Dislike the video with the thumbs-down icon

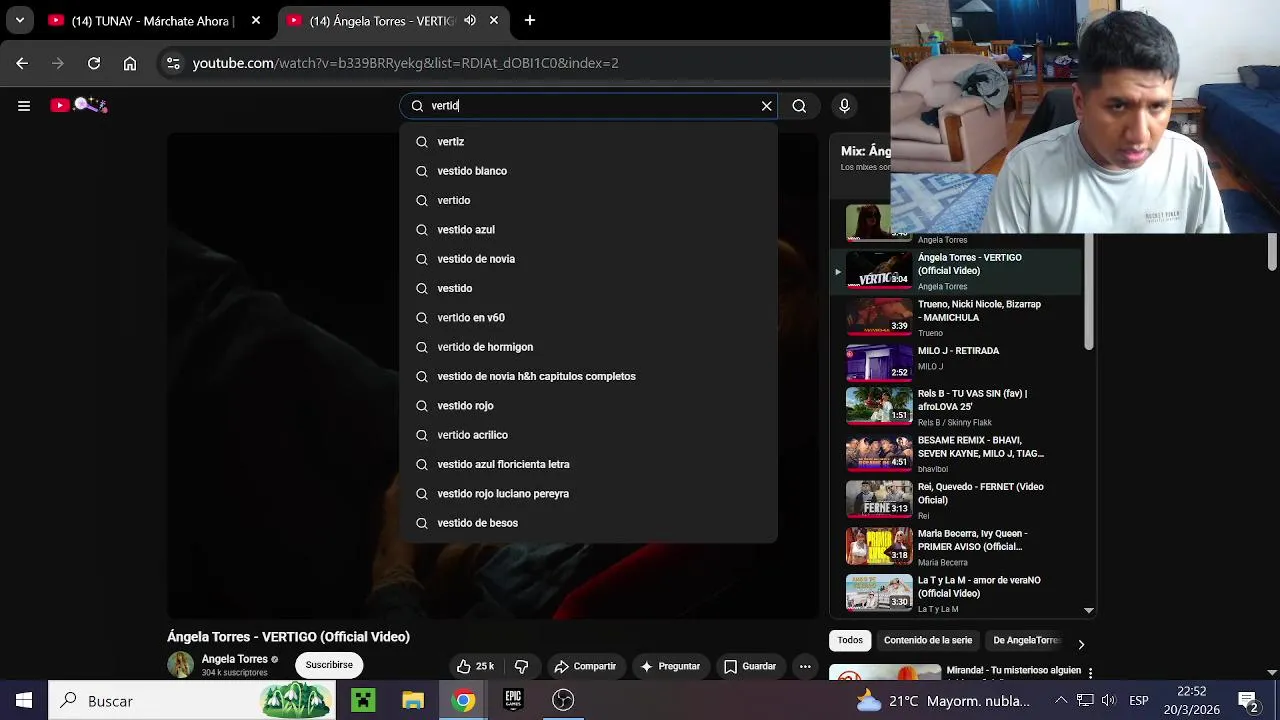[x=521, y=666]
